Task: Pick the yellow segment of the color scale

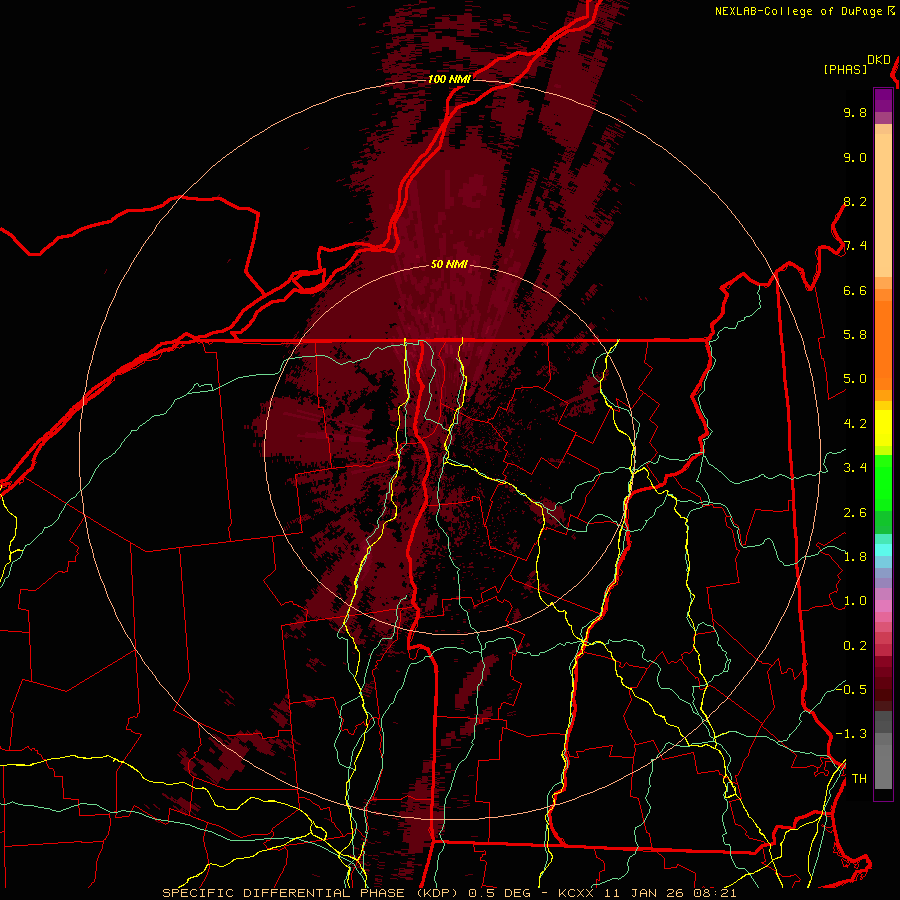Action: 883,428
